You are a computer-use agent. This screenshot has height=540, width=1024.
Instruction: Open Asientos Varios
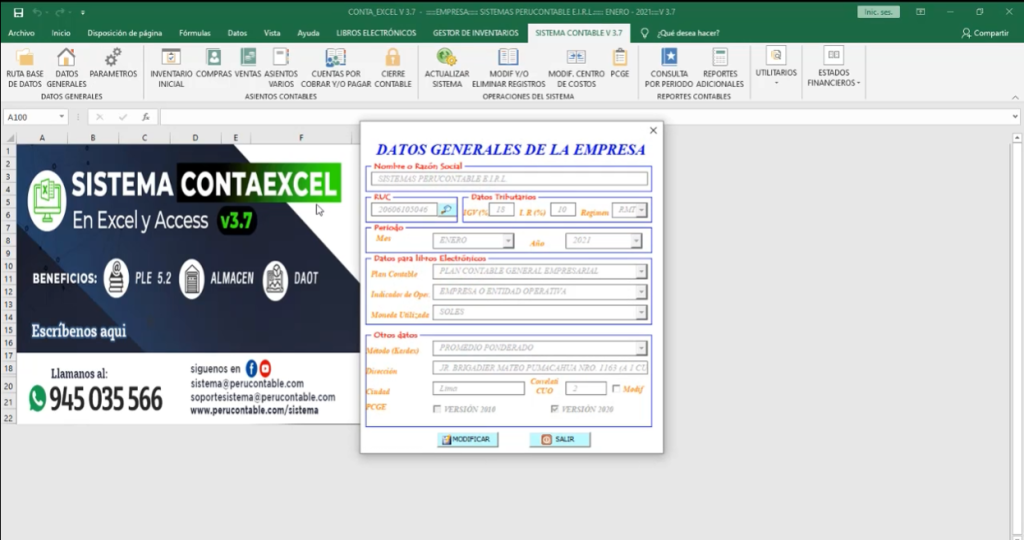[x=281, y=68]
